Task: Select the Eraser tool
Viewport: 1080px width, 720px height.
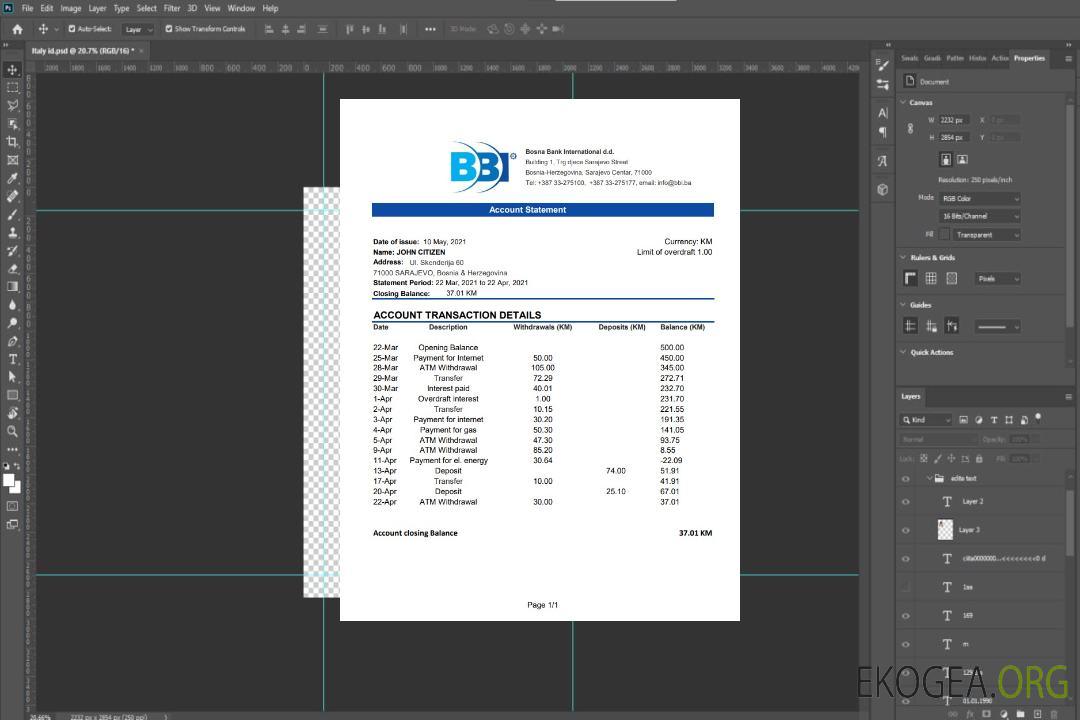Action: 12,269
